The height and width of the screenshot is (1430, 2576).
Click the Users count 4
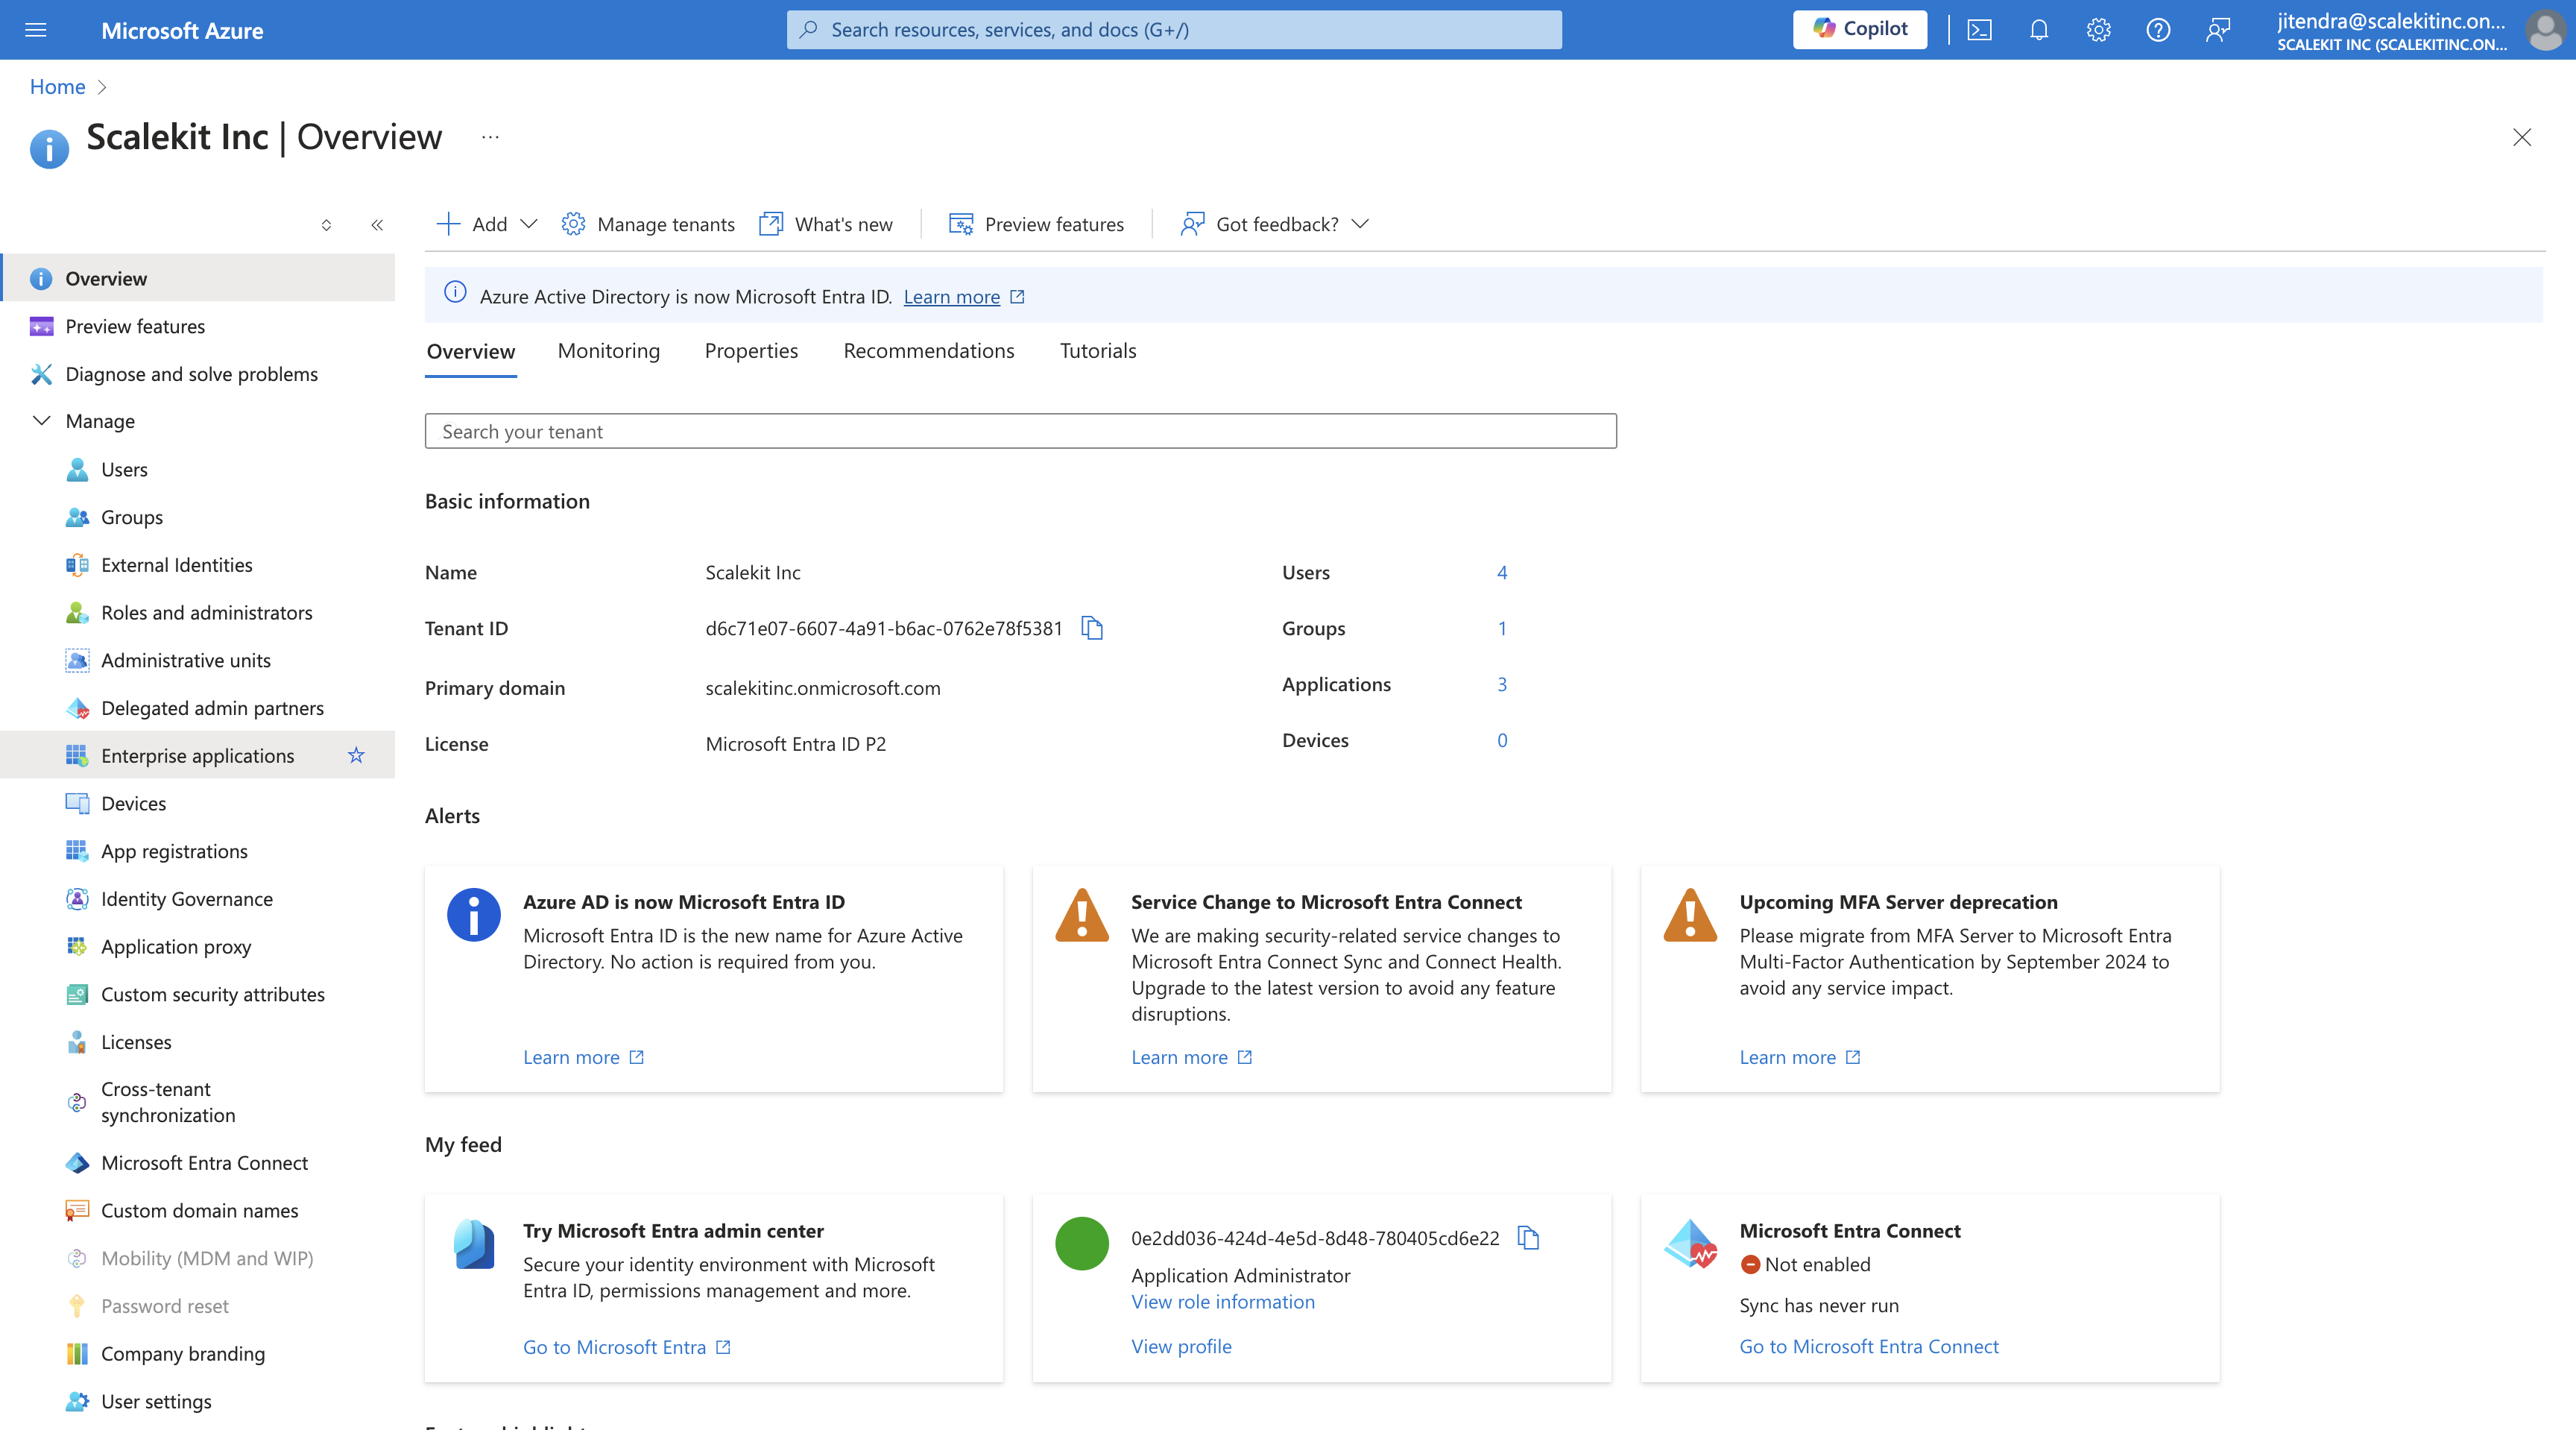tap(1502, 572)
